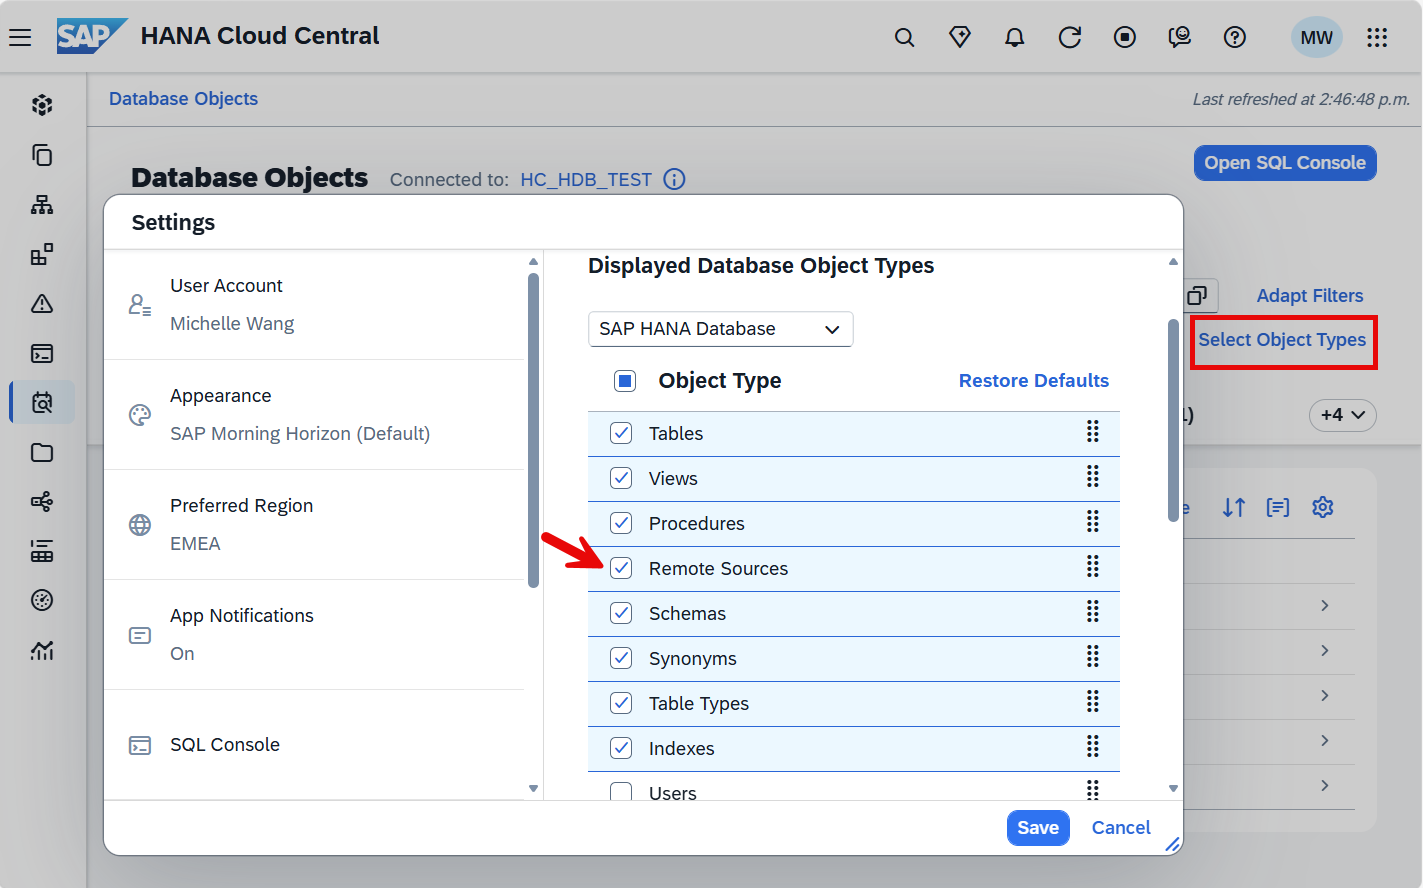The height and width of the screenshot is (888, 1423).
Task: Uncheck the Procedures checkbox
Action: click(621, 523)
